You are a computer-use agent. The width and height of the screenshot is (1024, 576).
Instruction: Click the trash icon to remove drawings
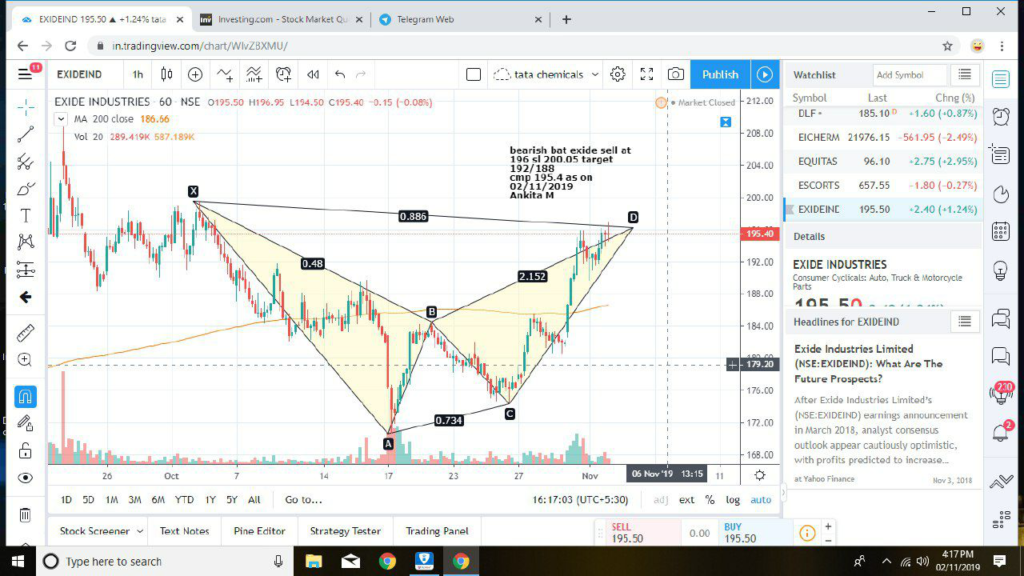(25, 515)
